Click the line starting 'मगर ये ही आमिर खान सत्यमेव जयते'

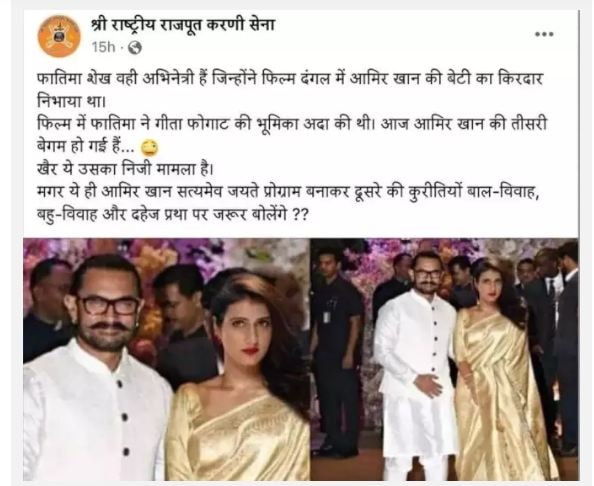[x=288, y=192]
